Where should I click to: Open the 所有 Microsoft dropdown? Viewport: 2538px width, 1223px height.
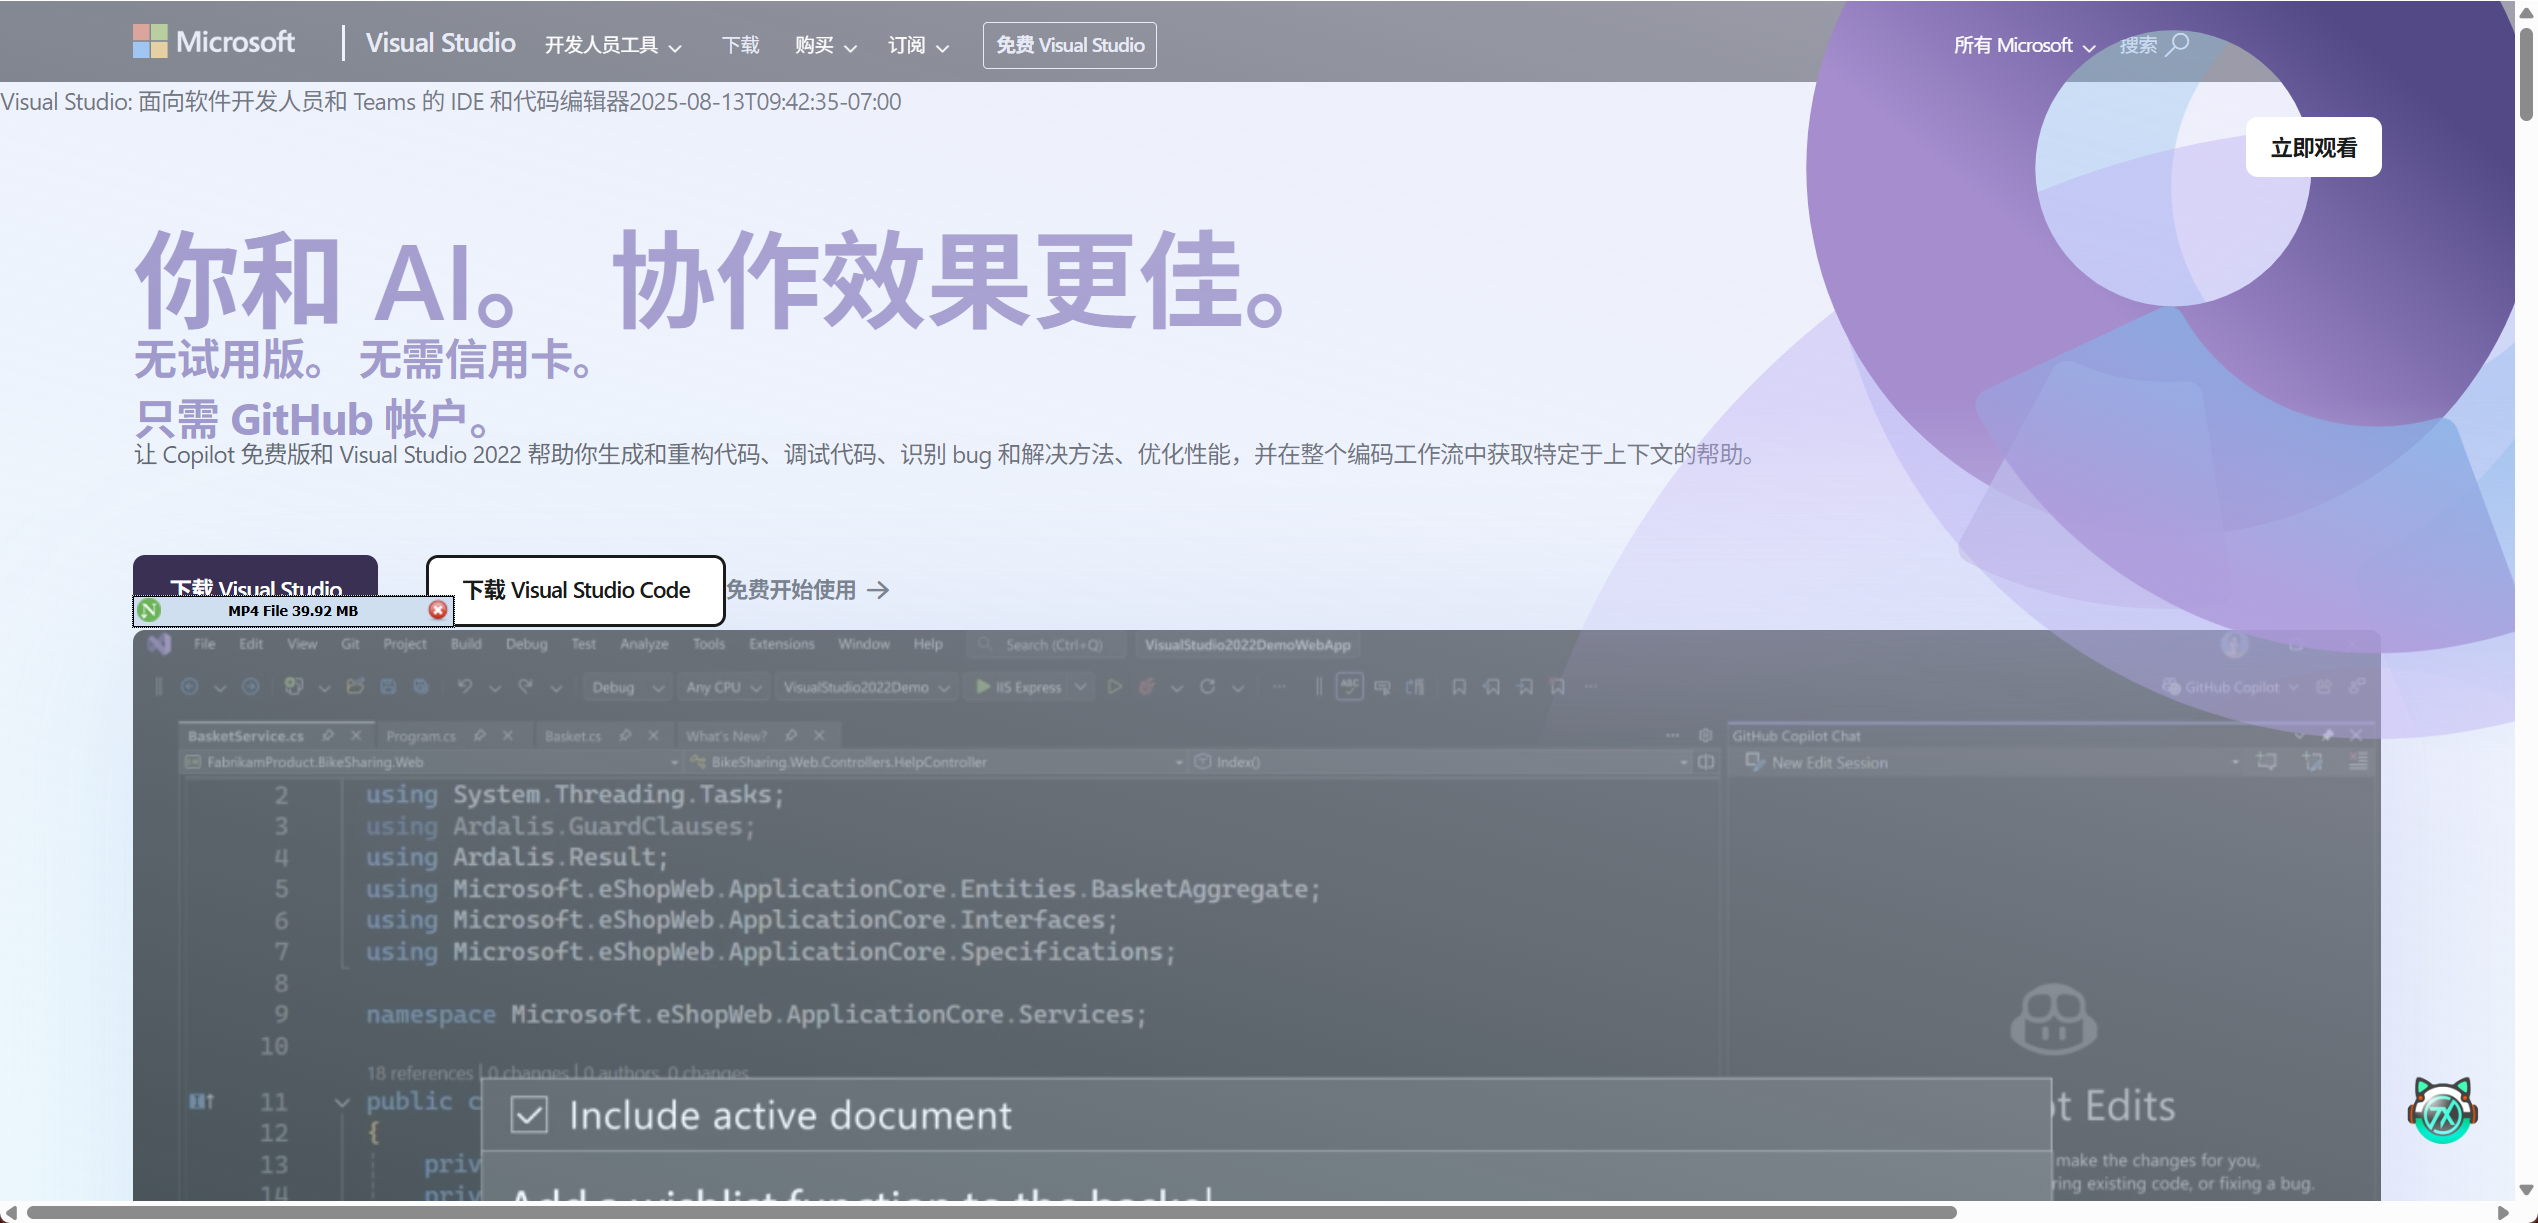(x=2024, y=46)
